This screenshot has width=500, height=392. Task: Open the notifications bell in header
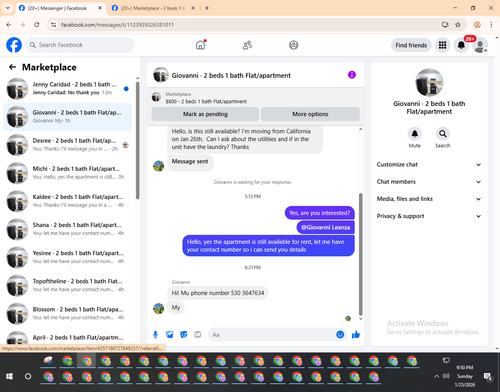pyautogui.click(x=461, y=45)
